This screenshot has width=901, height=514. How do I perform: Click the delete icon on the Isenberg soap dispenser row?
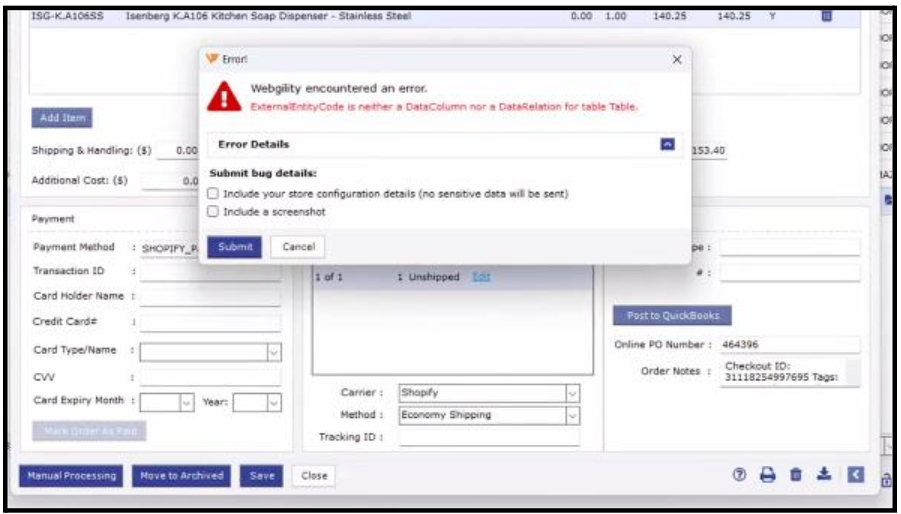(x=826, y=16)
